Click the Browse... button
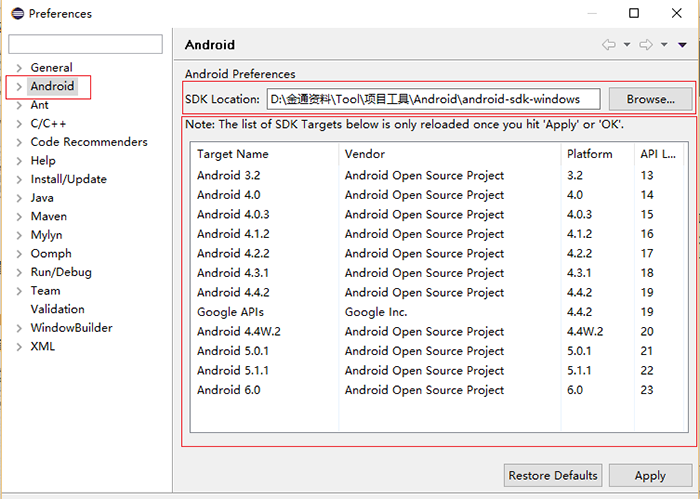The width and height of the screenshot is (700, 499). (650, 99)
